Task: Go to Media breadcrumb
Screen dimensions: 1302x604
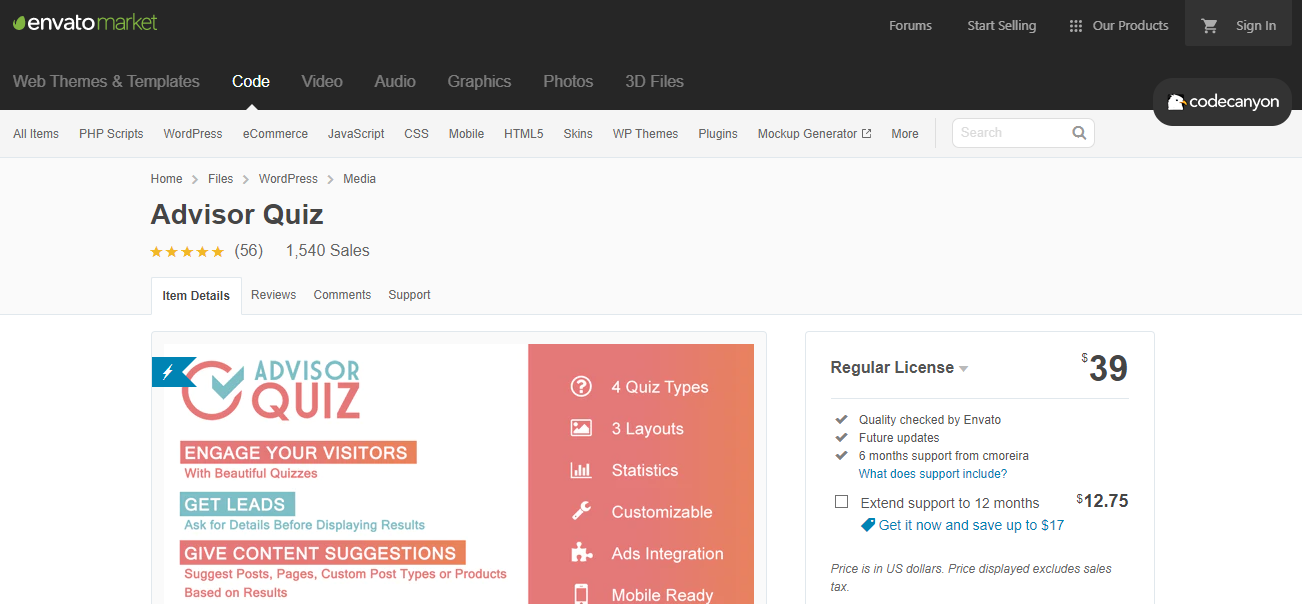Action: point(359,179)
